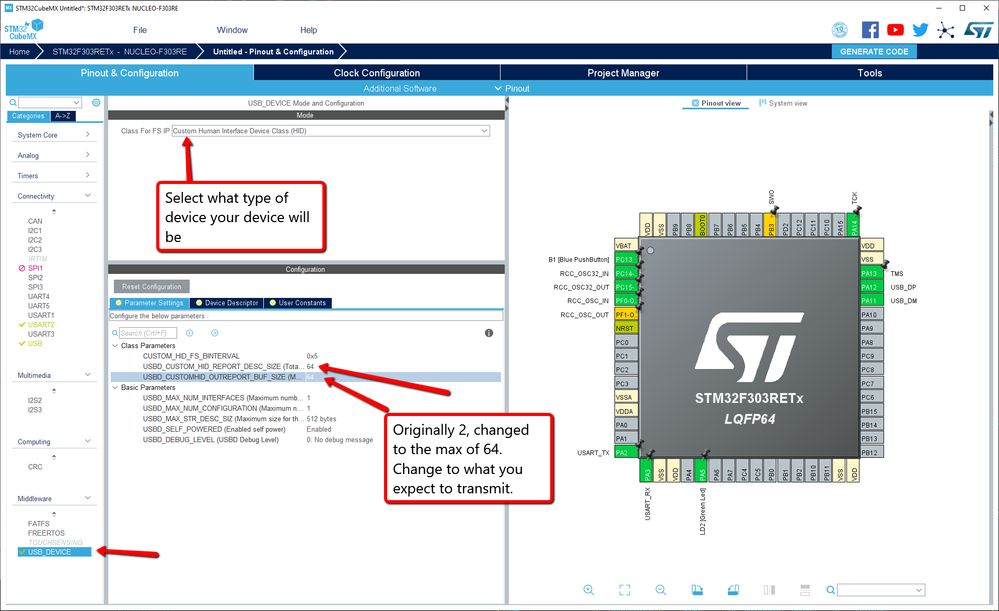Switch to System view

783,103
